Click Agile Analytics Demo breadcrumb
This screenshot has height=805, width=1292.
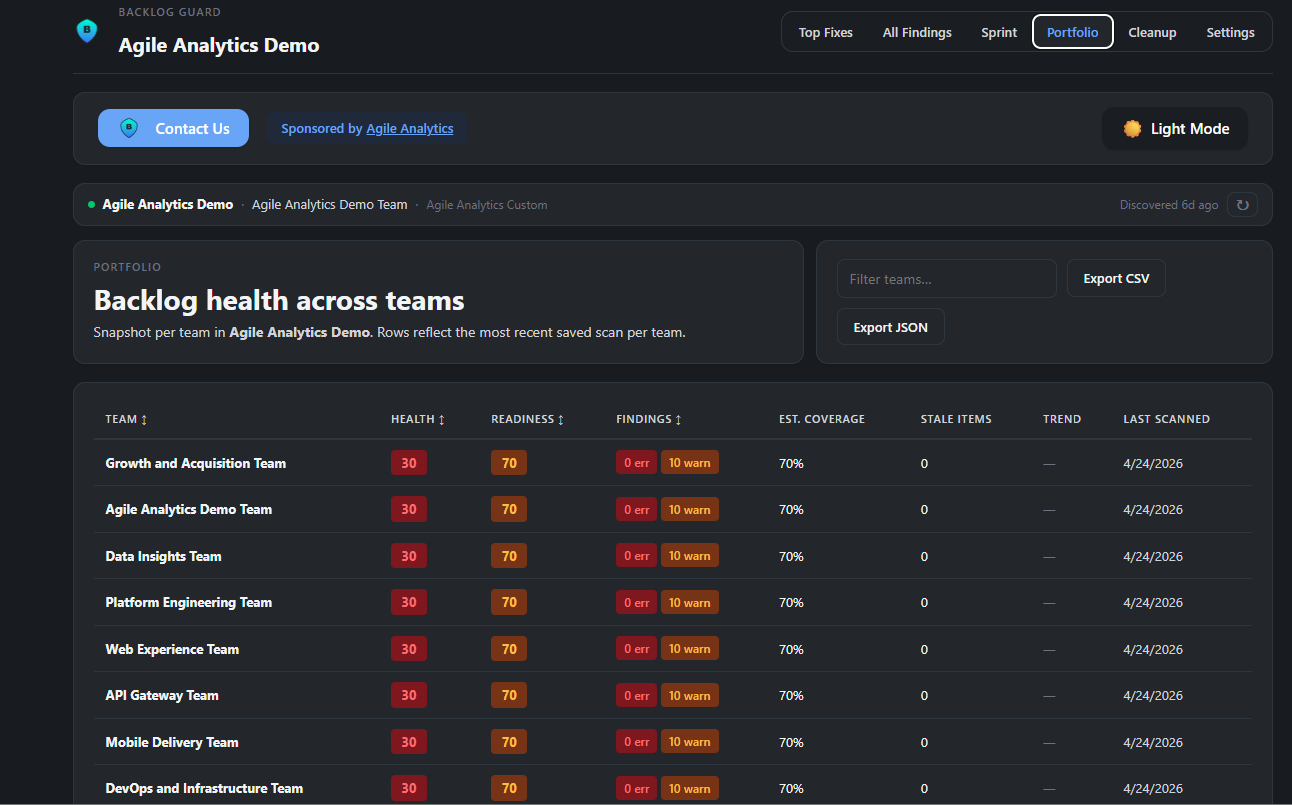[167, 205]
